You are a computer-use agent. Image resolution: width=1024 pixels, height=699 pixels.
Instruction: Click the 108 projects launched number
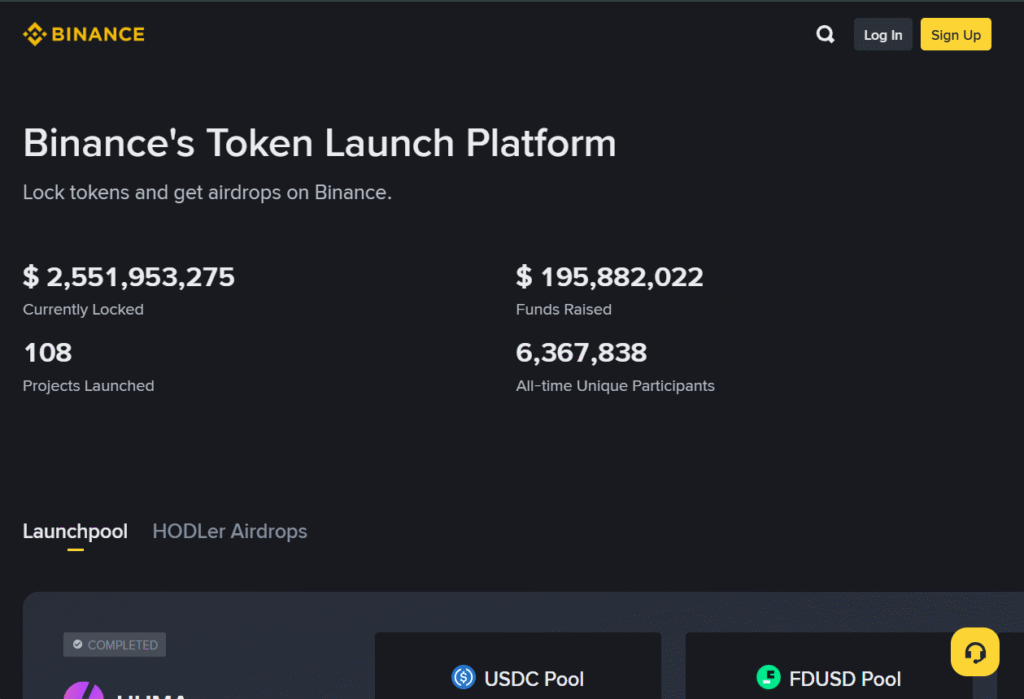pyautogui.click(x=48, y=353)
